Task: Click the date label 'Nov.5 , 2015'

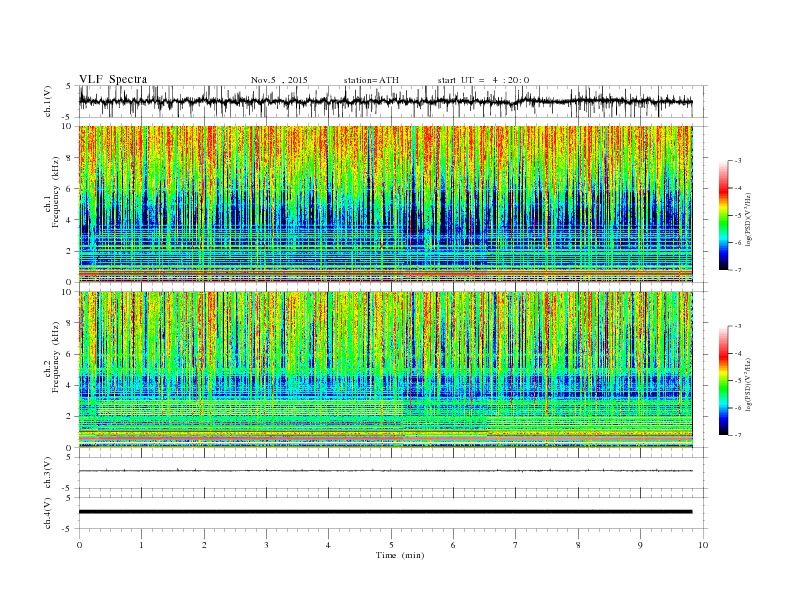Action: pyautogui.click(x=279, y=80)
